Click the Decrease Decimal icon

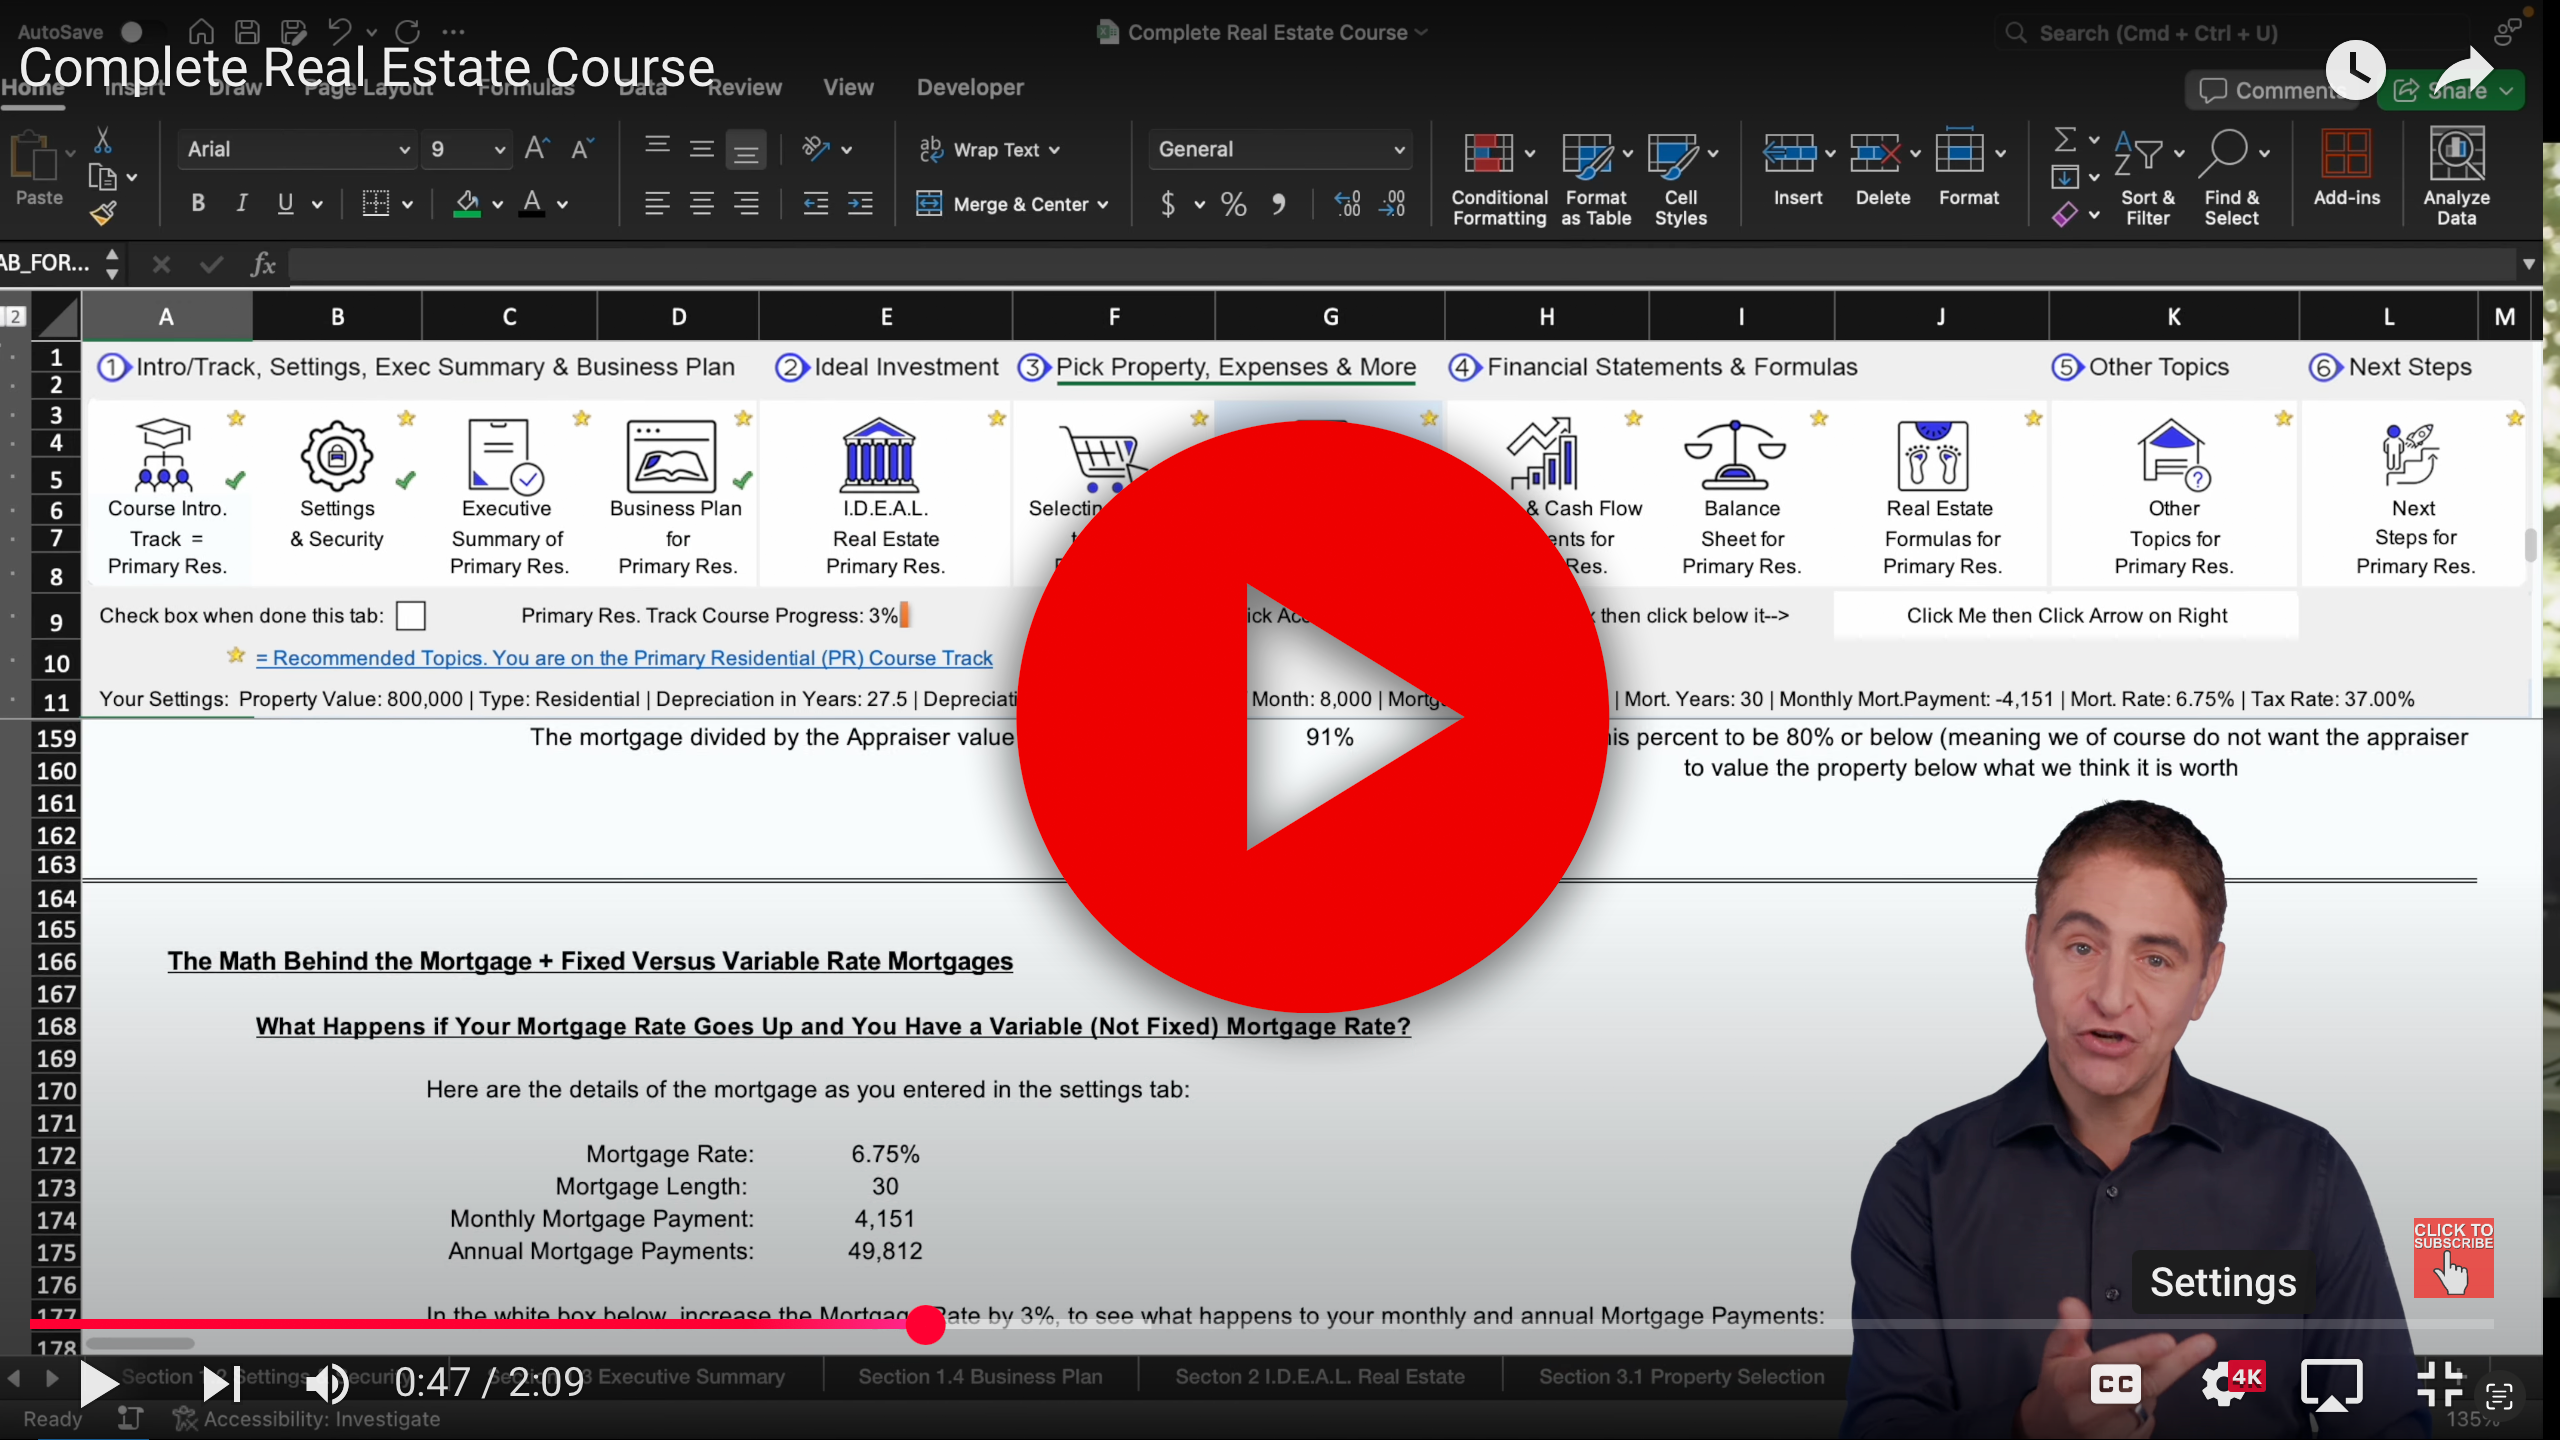pos(1393,204)
